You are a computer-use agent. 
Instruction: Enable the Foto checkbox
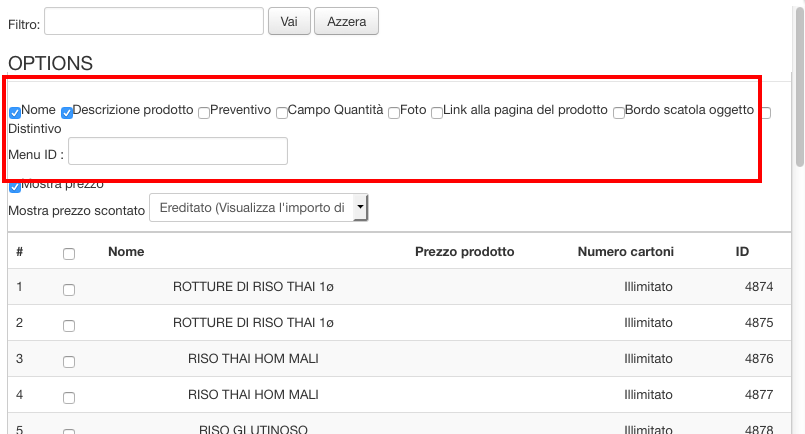coord(394,113)
